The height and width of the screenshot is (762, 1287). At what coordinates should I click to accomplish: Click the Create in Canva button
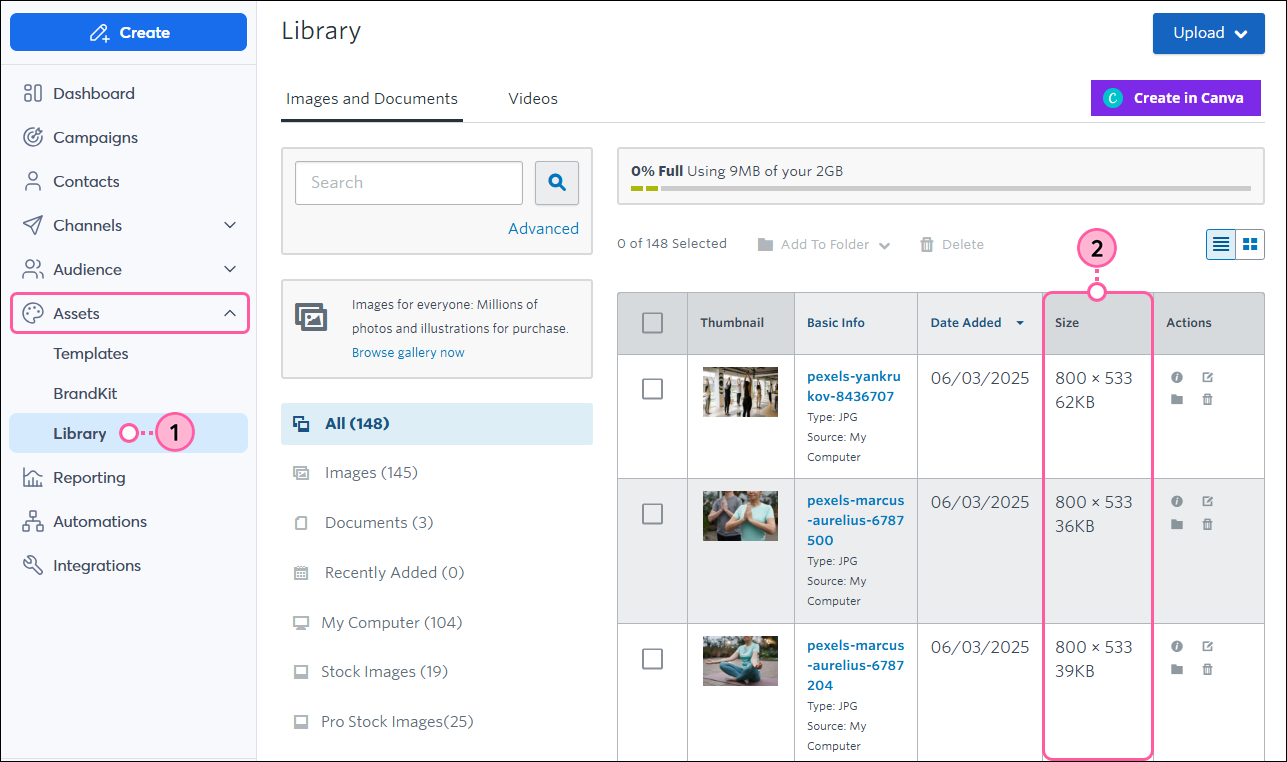[1175, 98]
